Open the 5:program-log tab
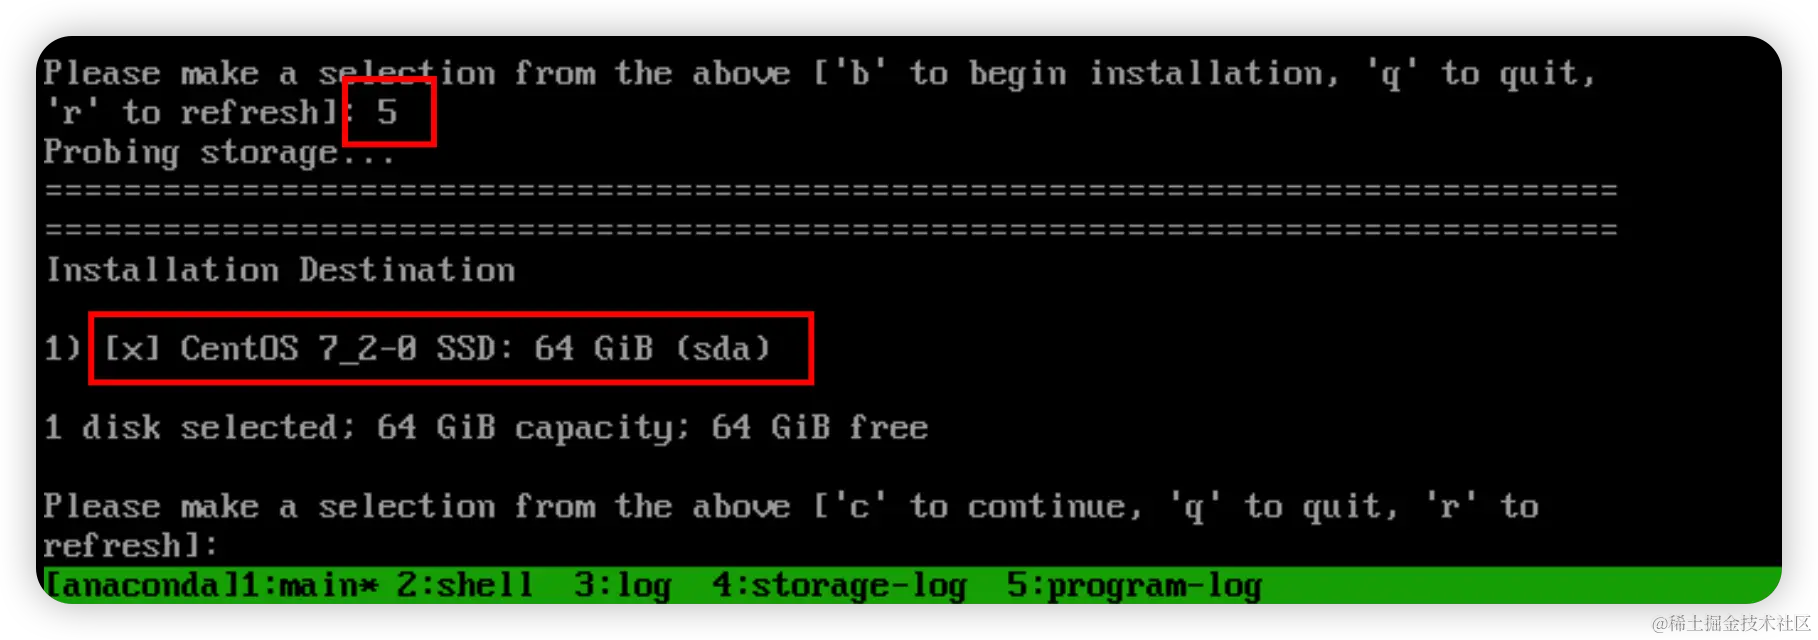Viewport: 1818px width, 640px height. point(1134,585)
